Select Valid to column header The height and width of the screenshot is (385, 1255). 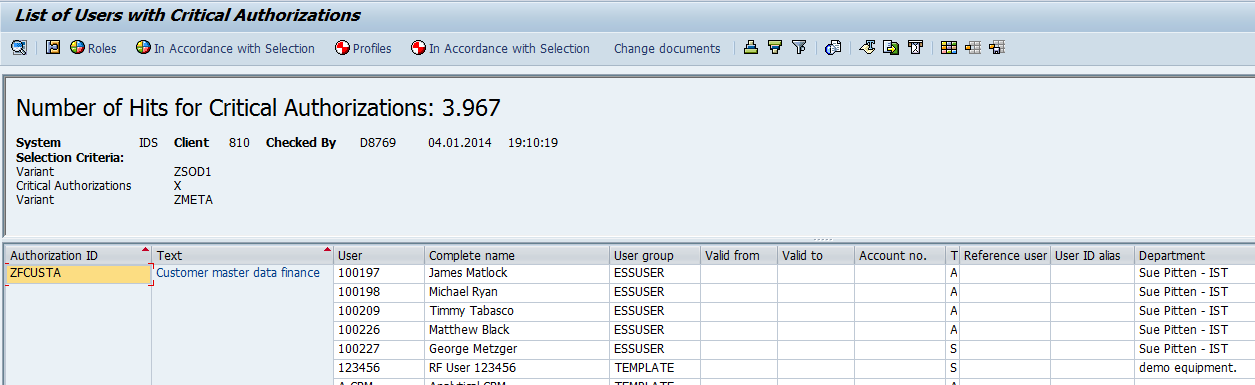pyautogui.click(x=816, y=255)
